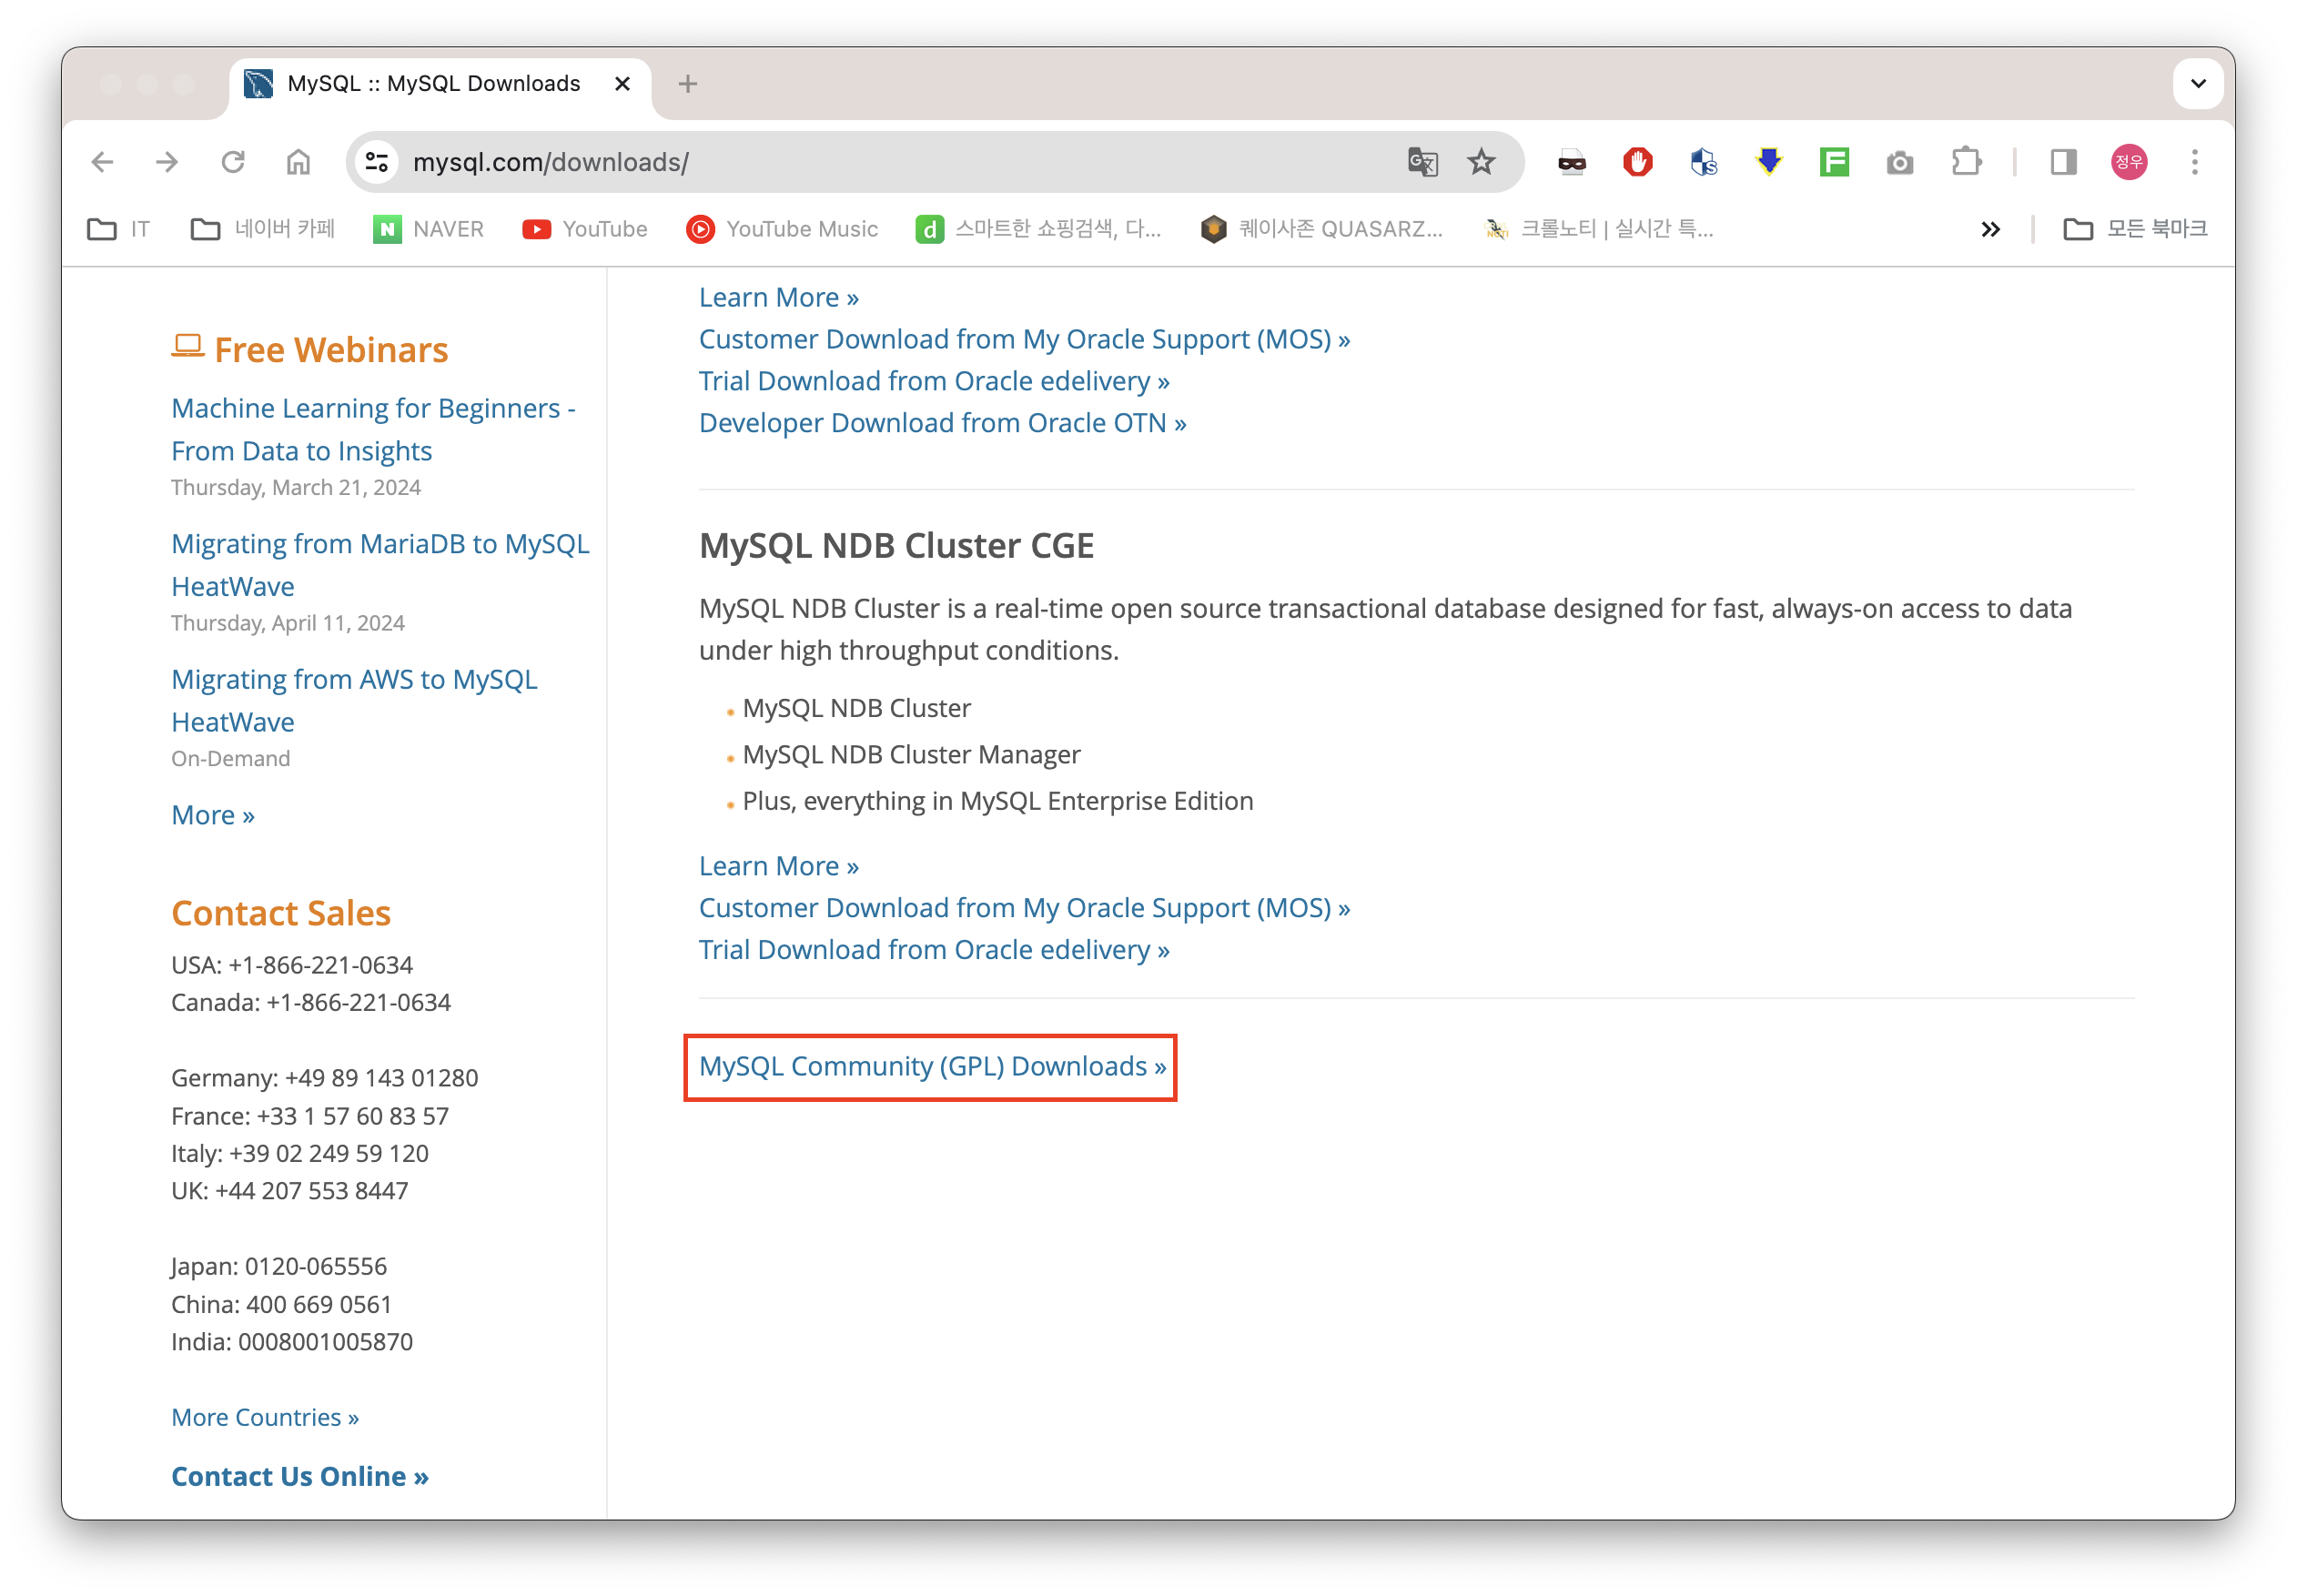Image resolution: width=2297 pixels, height=1596 pixels.
Task: Show hidden bookmarks via double chevron
Action: tap(1990, 229)
